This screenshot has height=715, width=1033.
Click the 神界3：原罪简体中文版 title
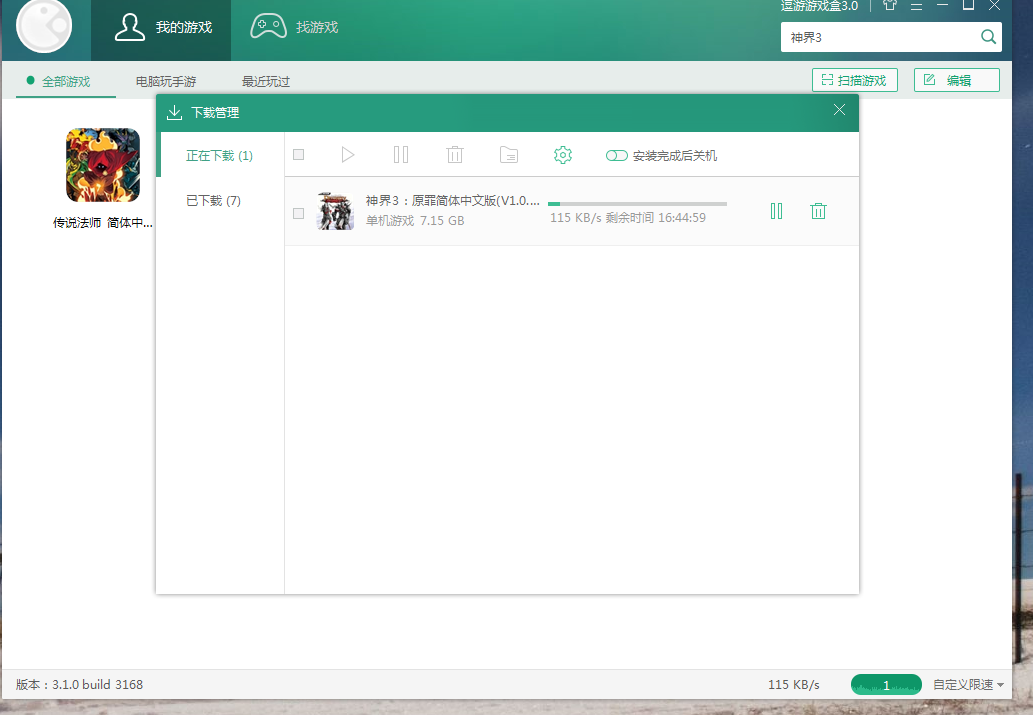[453, 201]
